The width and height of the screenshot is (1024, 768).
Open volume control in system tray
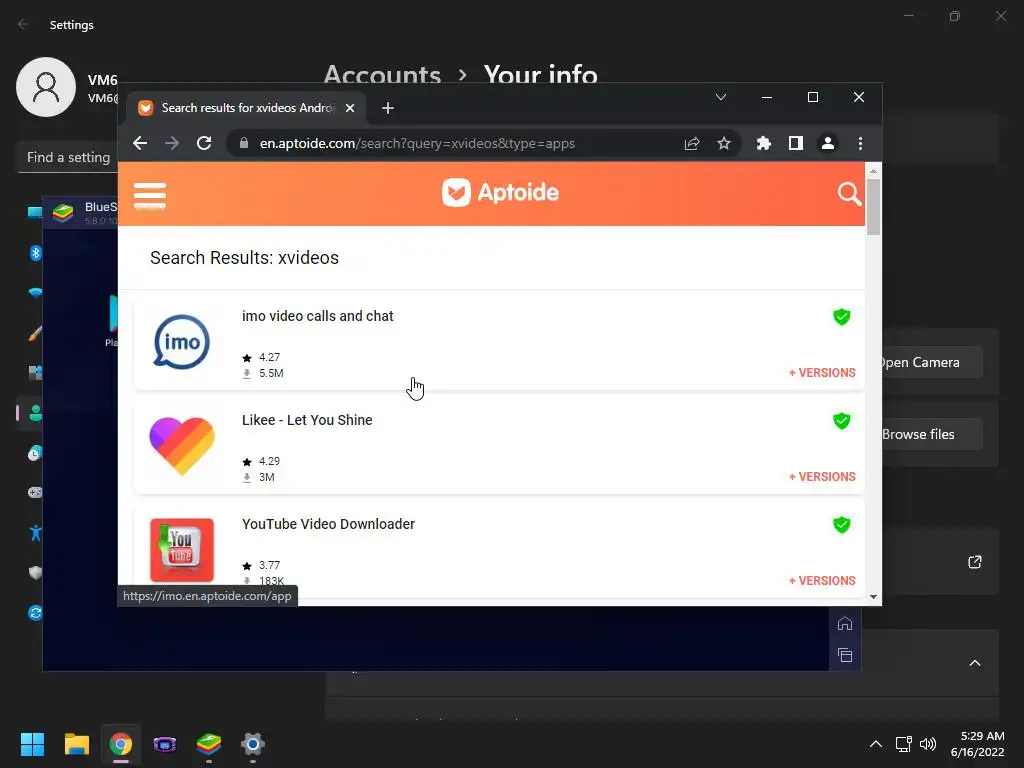(927, 744)
